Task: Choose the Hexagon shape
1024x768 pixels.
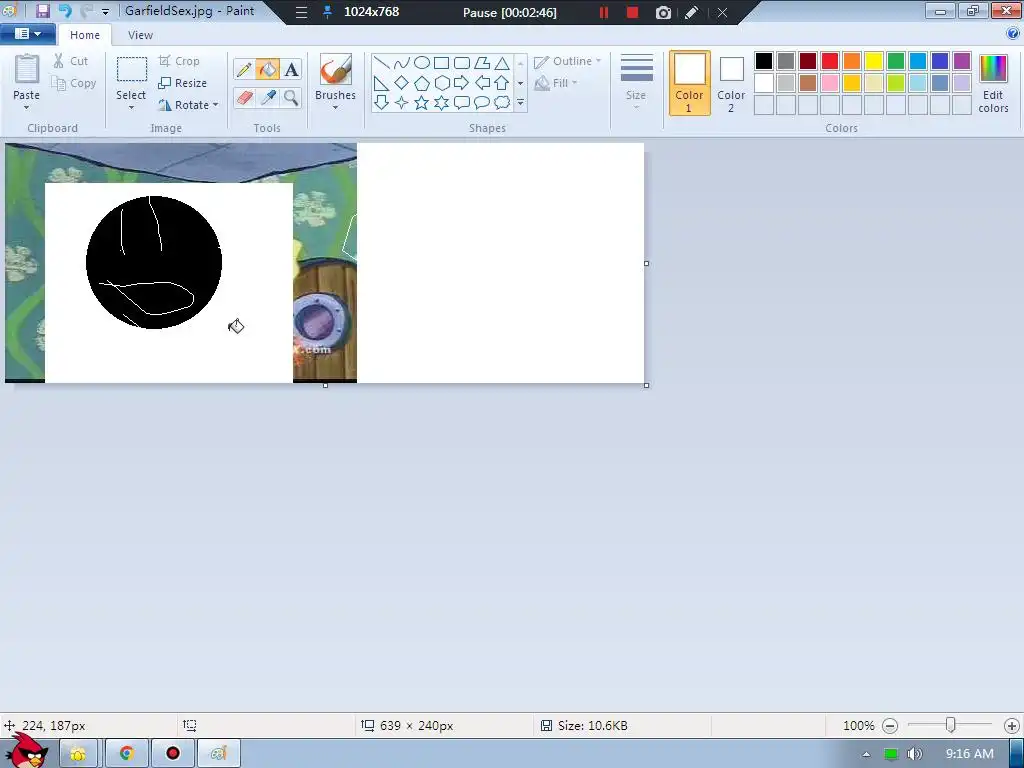Action: (441, 83)
